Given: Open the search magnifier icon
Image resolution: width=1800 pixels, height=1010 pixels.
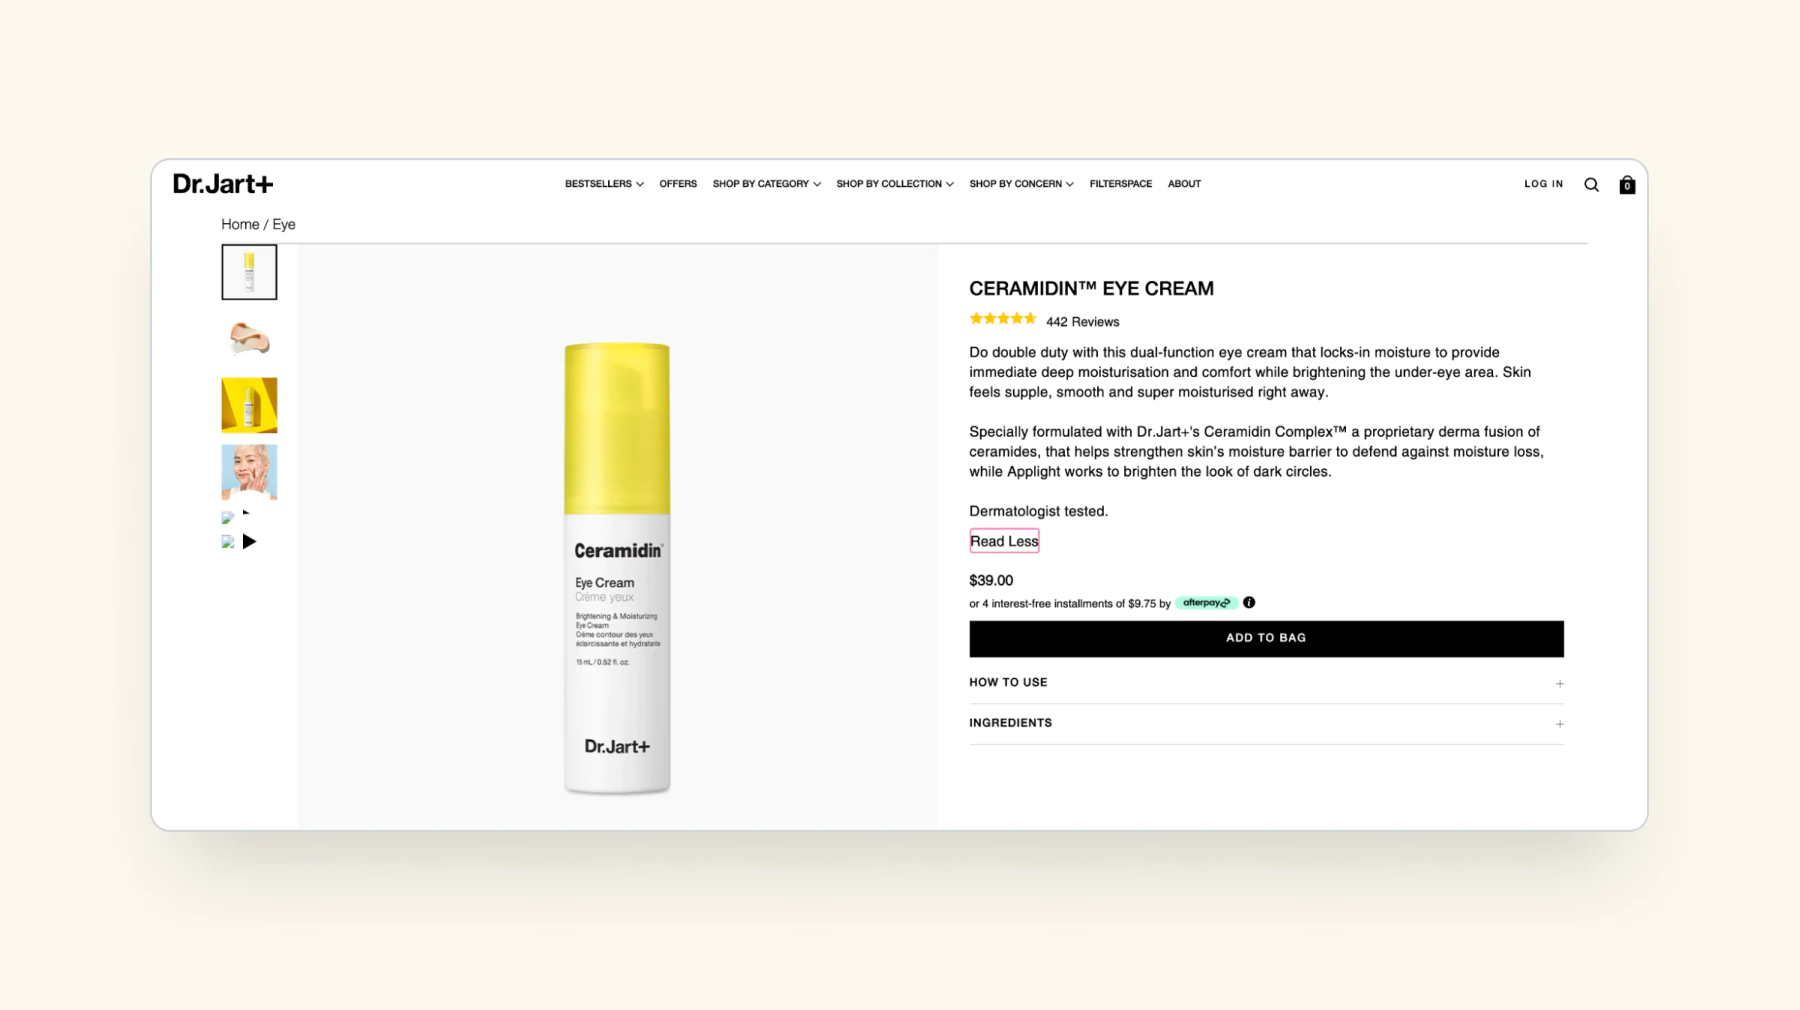Looking at the screenshot, I should 1591,185.
